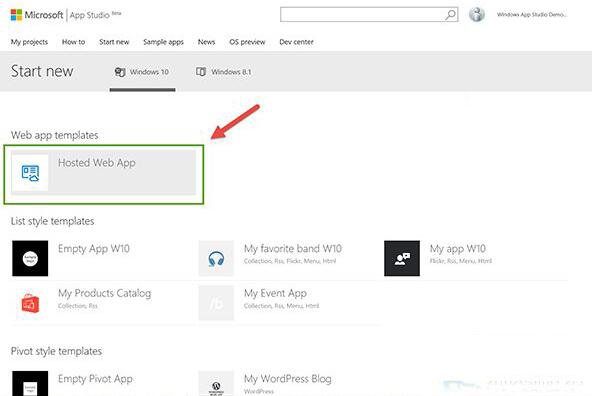Screen dimensions: 603x396
Task: Click description text under My favorite band W10
Action: pyautogui.click(x=290, y=261)
